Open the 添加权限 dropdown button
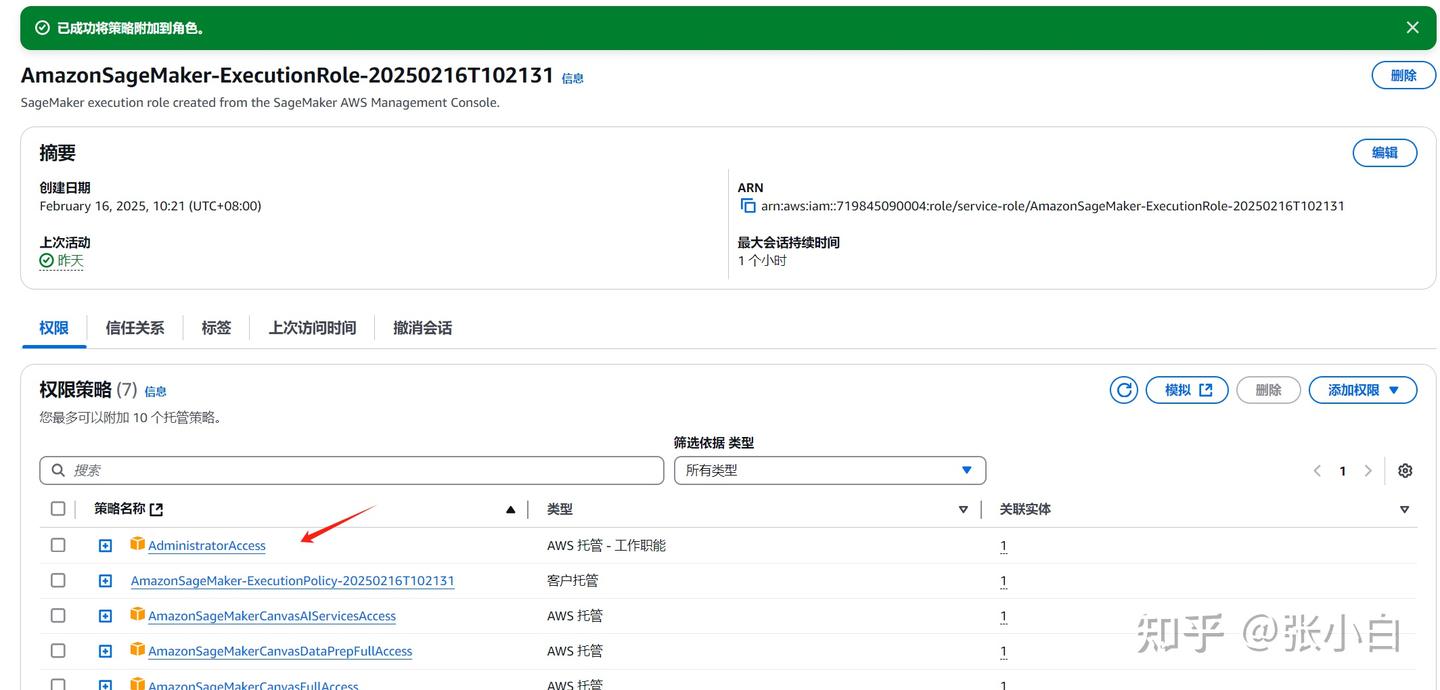The width and height of the screenshot is (1440, 690). click(x=1362, y=390)
